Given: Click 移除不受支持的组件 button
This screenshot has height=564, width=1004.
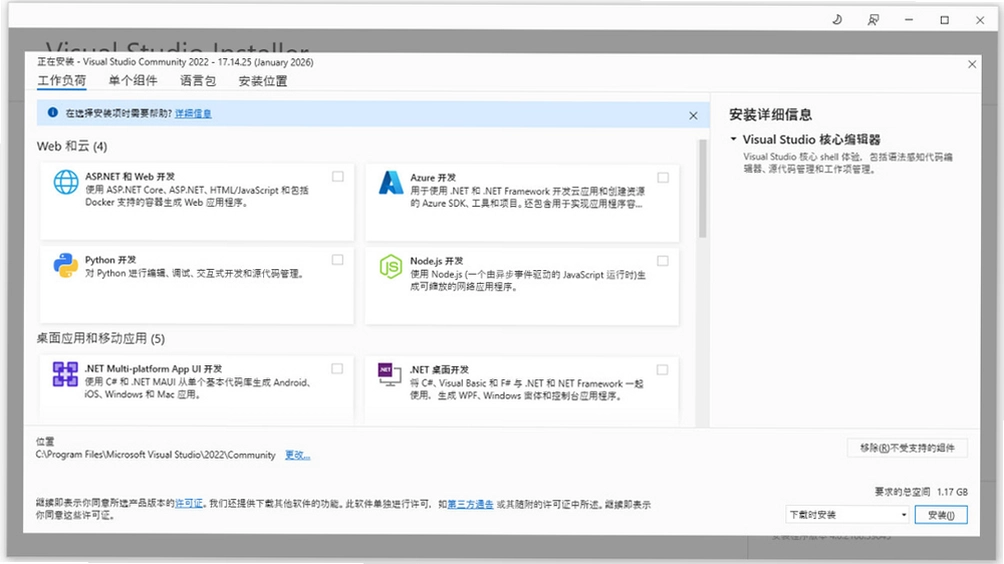Looking at the screenshot, I should (x=907, y=448).
